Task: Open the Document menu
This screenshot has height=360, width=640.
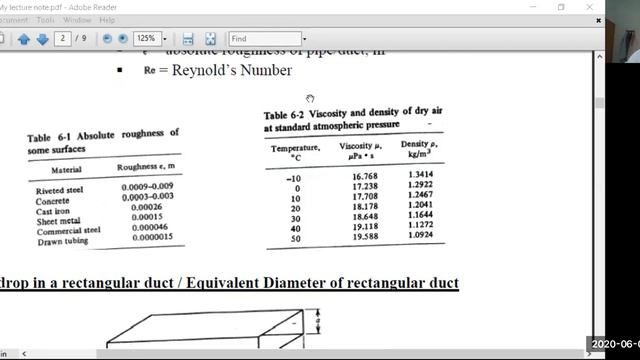Action: (x=12, y=20)
